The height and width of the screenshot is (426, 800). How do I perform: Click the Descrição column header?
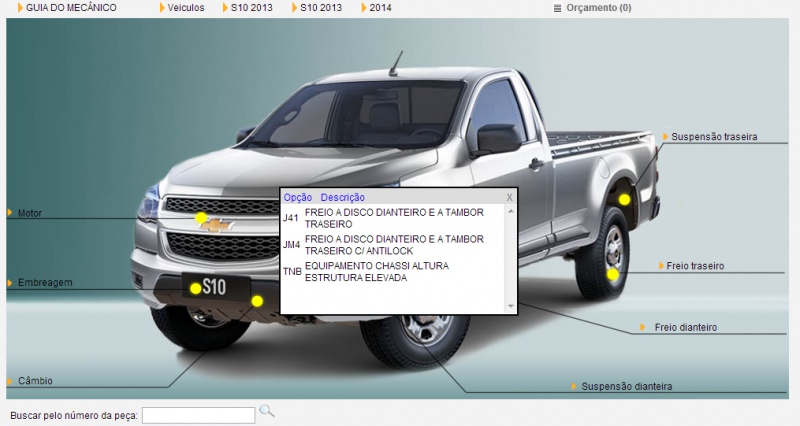click(x=342, y=197)
